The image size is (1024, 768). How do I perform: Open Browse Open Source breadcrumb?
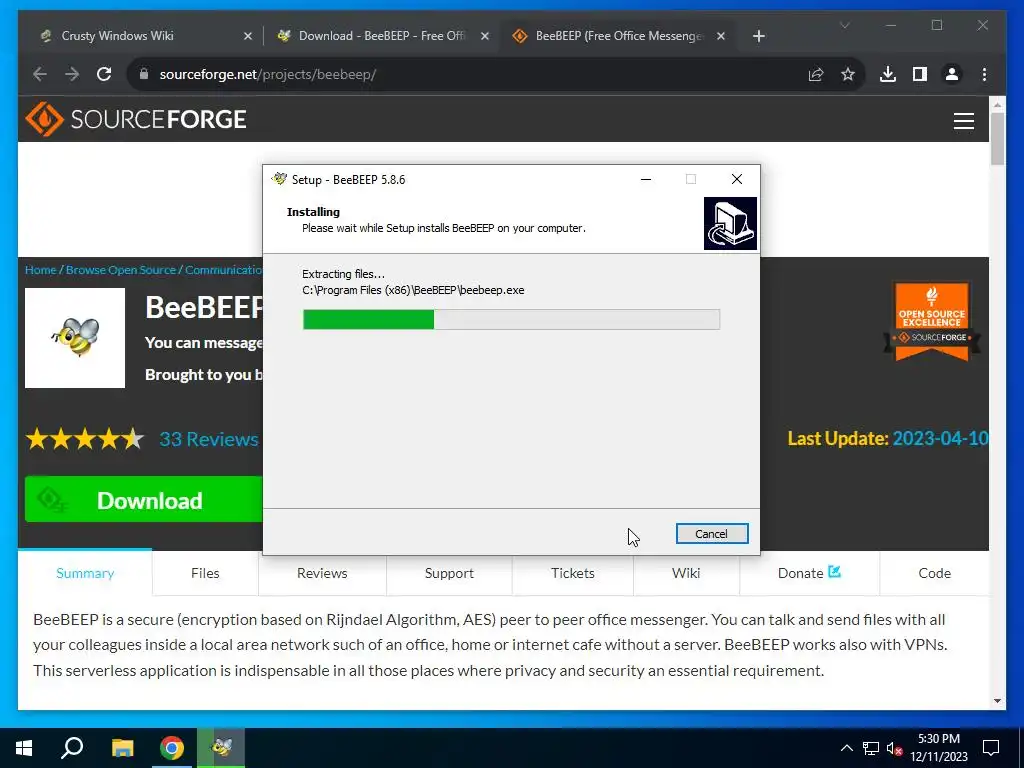[x=121, y=270]
